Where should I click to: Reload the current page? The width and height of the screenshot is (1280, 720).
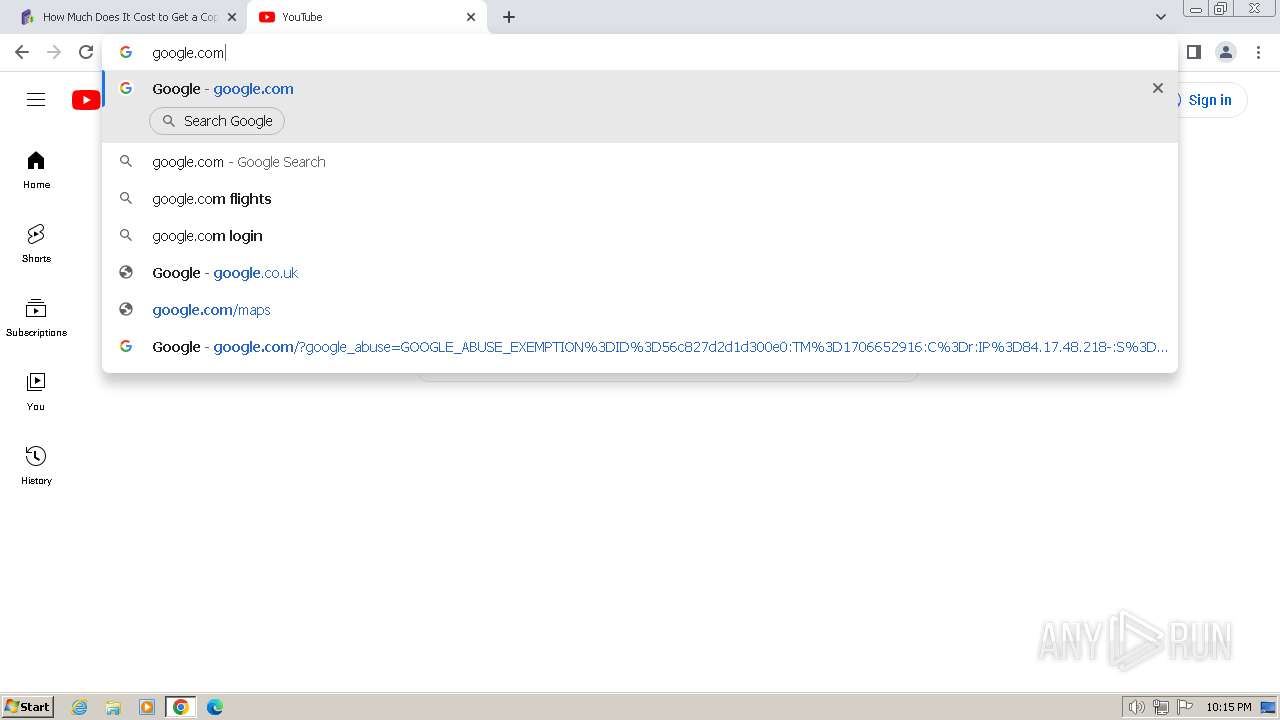pyautogui.click(x=86, y=52)
